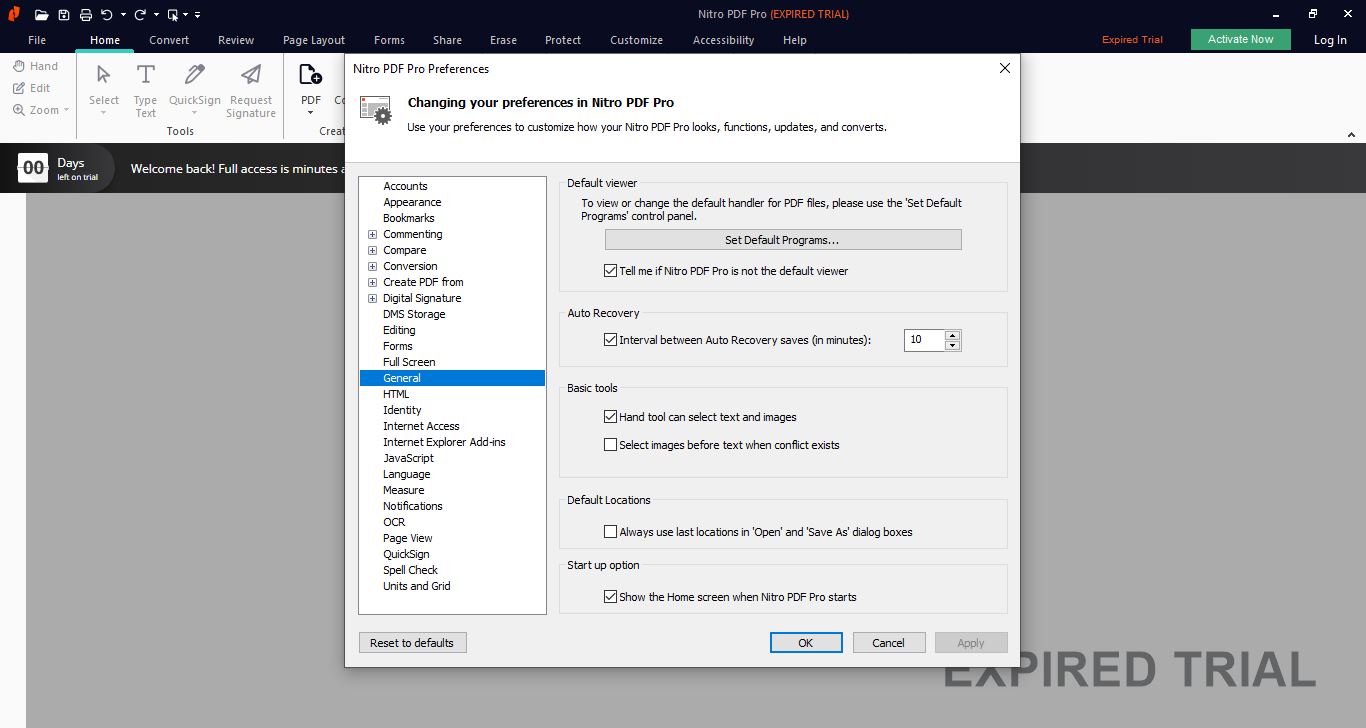Open the File menu
1366x728 pixels.
pyautogui.click(x=37, y=40)
